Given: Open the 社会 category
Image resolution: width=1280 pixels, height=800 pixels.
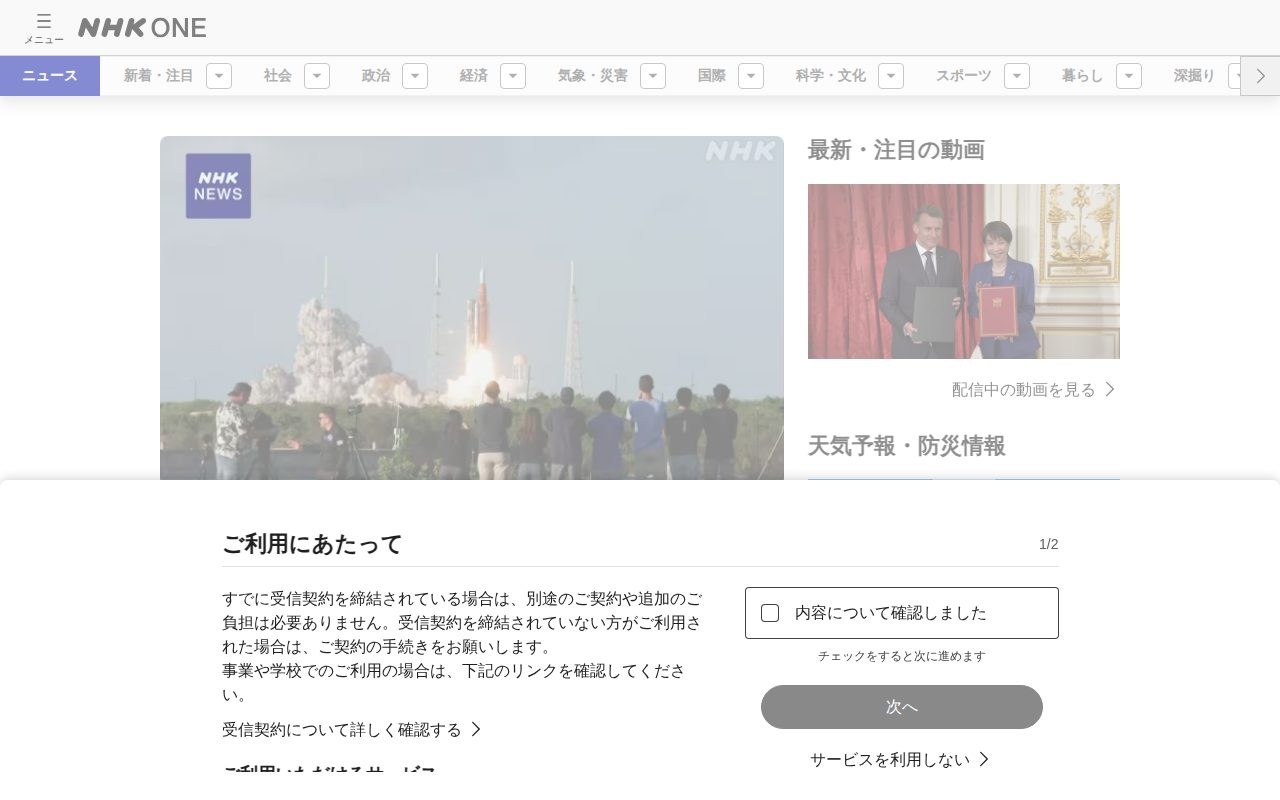Looking at the screenshot, I should coord(277,76).
